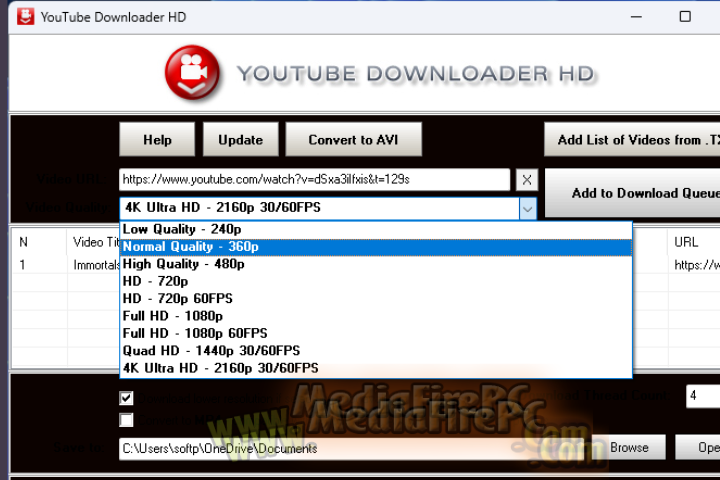Click the https URL cell in row 1

tap(696, 265)
